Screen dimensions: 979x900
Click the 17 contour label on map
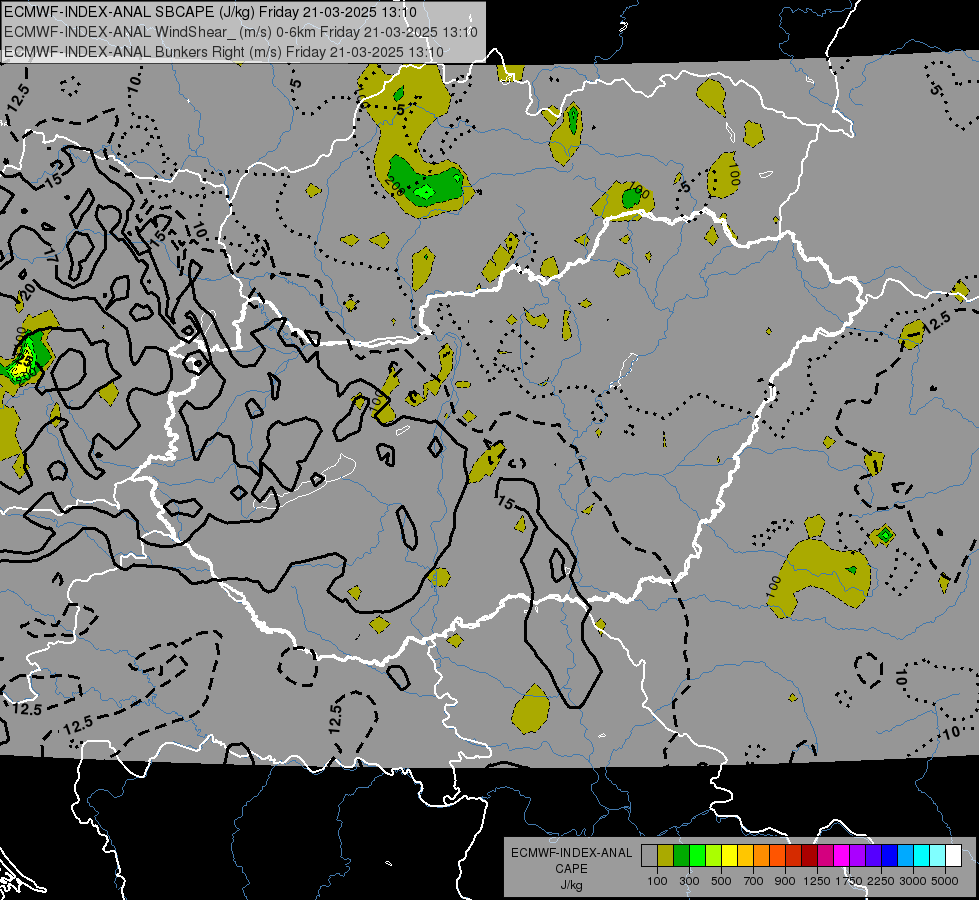(52, 253)
